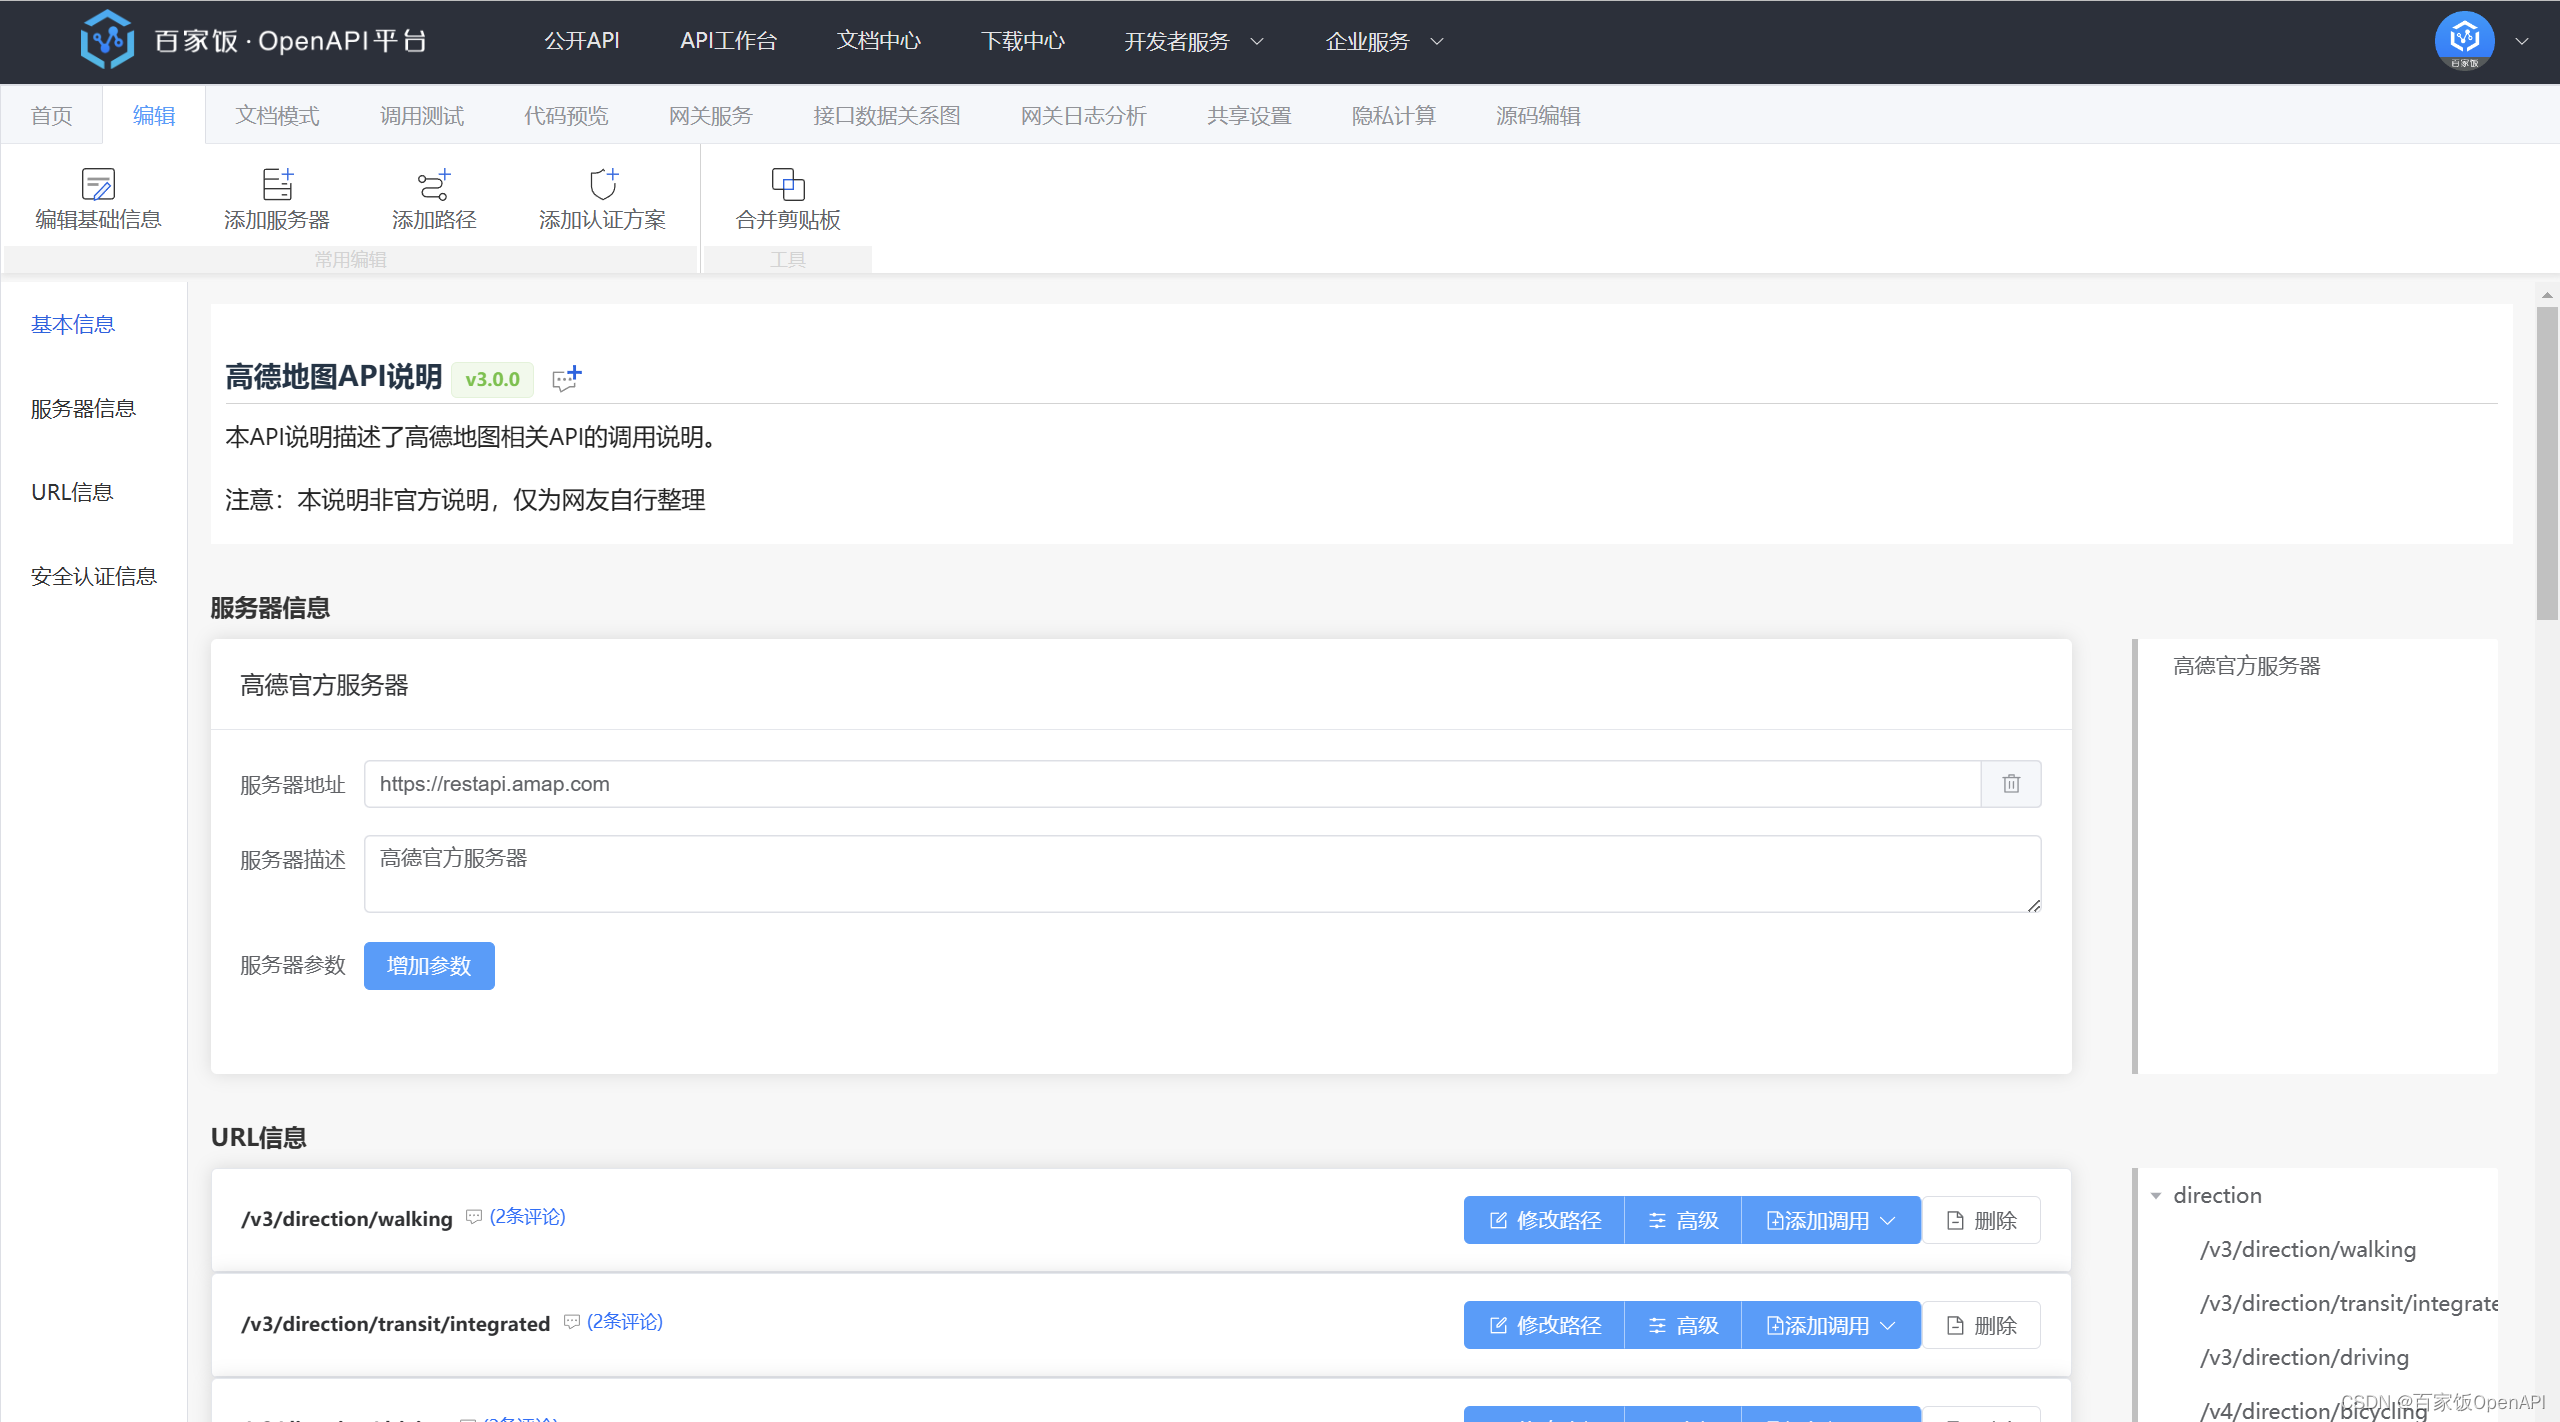The image size is (2560, 1422).
Task: Click comment bubble icon for /v3/direction/transit/integrated
Action: [571, 1322]
